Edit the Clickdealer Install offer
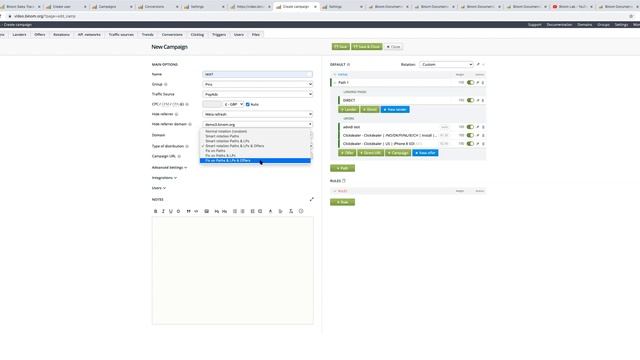640x360 pixels. pos(478,135)
